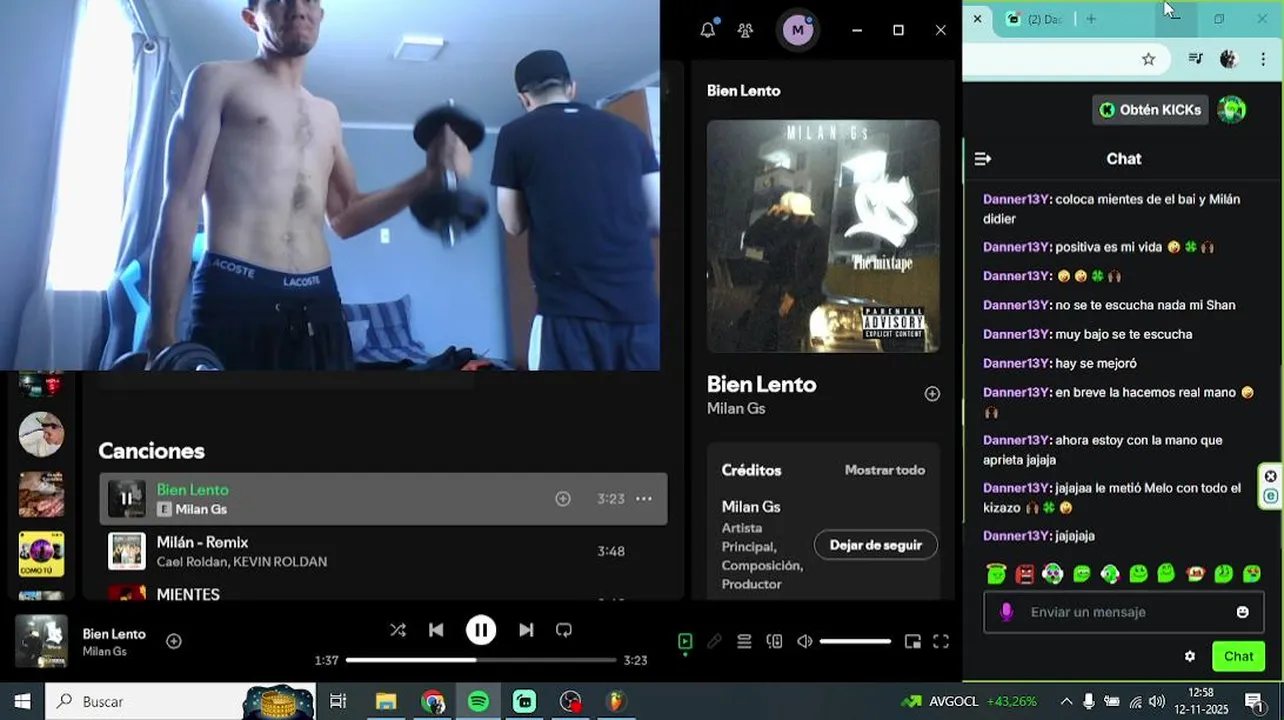Open the round artist avatar in the sidebar
The height and width of the screenshot is (720, 1284).
coord(41,434)
